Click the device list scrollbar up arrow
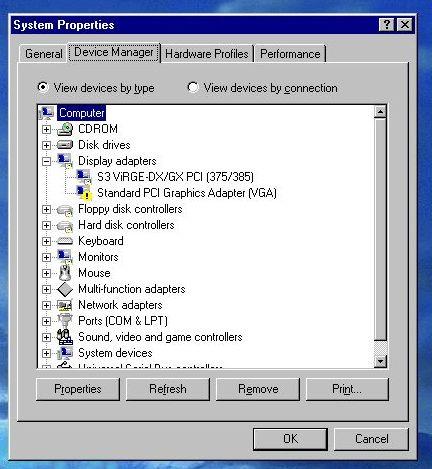 click(380, 112)
